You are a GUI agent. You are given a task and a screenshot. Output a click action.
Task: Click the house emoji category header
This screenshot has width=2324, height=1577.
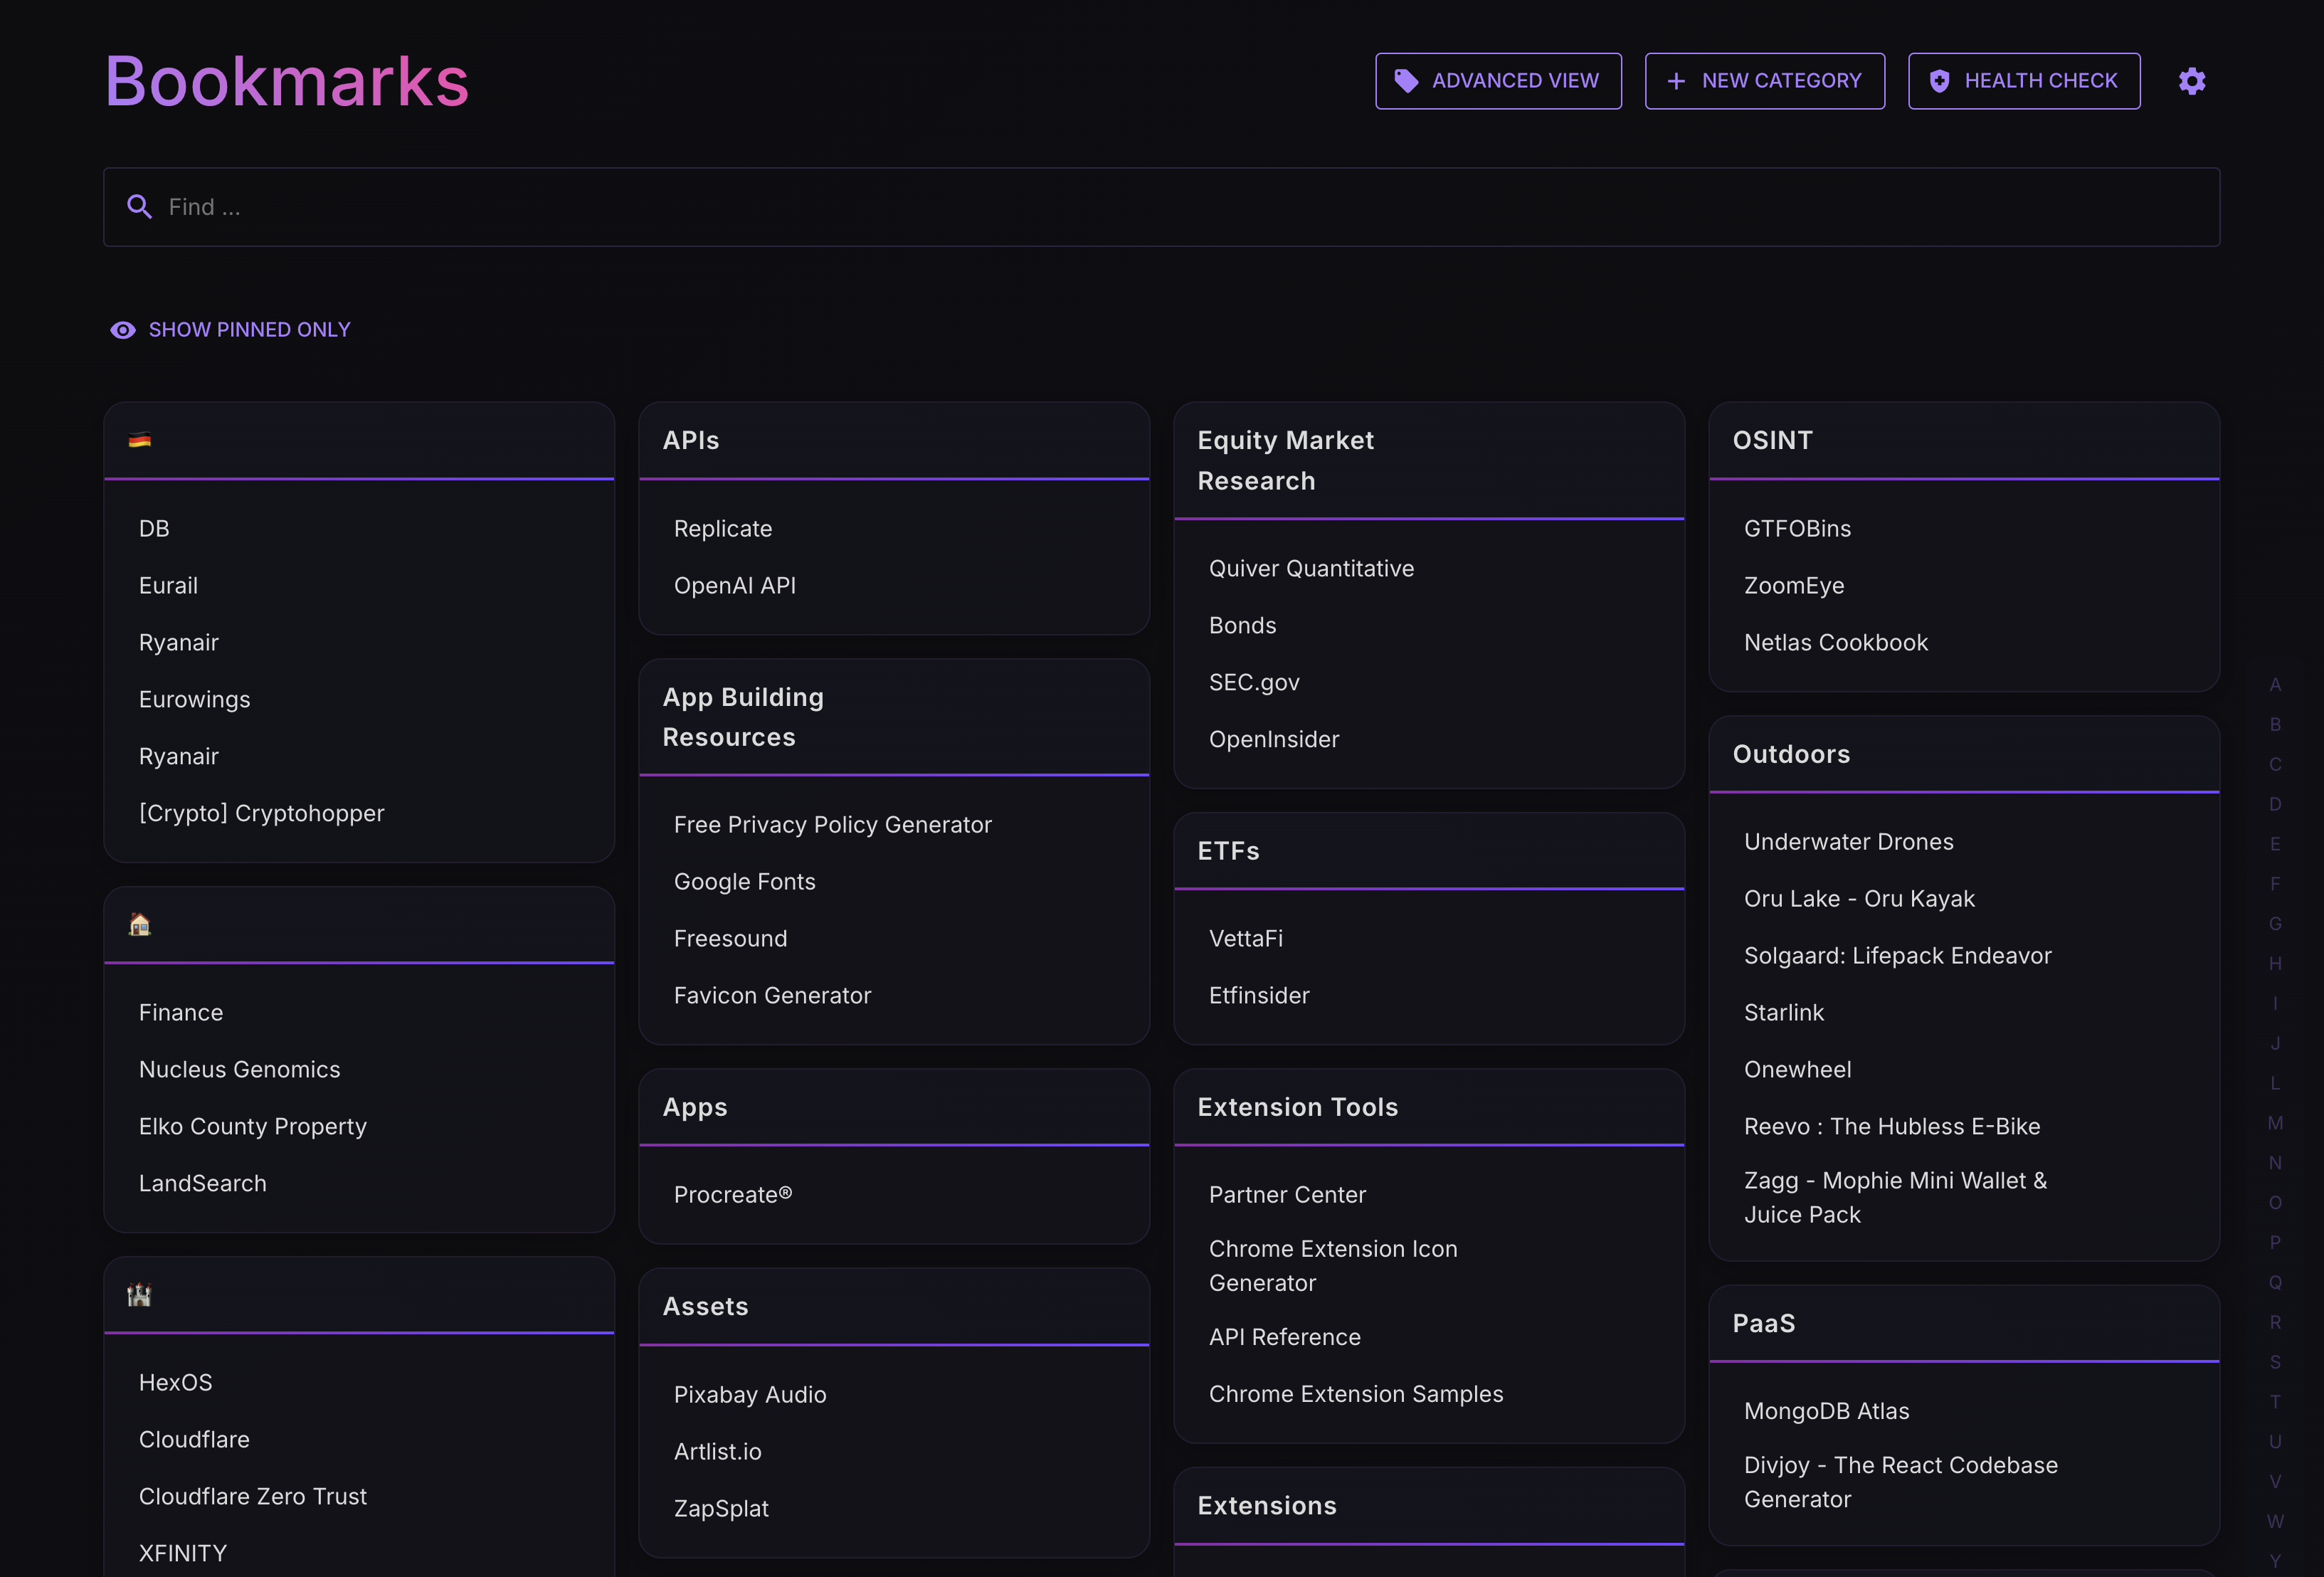coord(140,924)
